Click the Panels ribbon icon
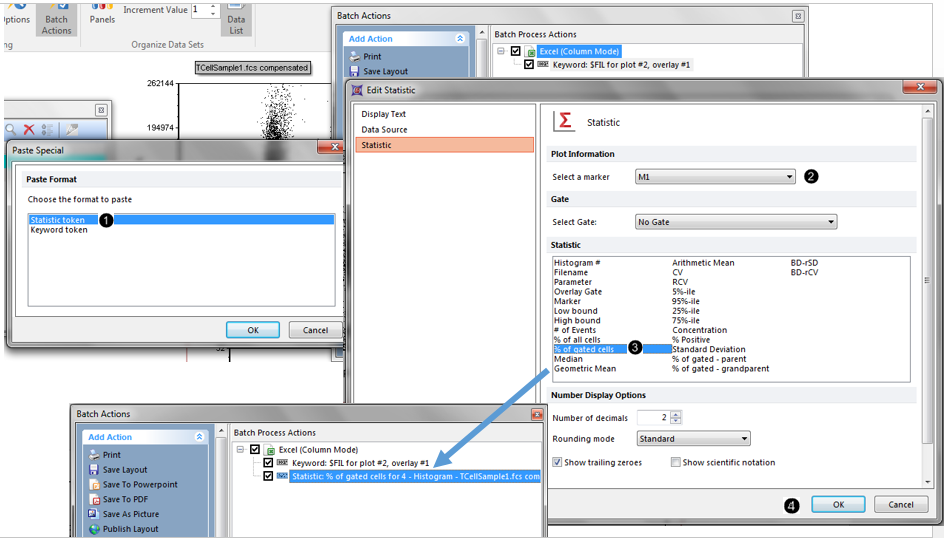Screen dimensions: 944x538 [102, 14]
